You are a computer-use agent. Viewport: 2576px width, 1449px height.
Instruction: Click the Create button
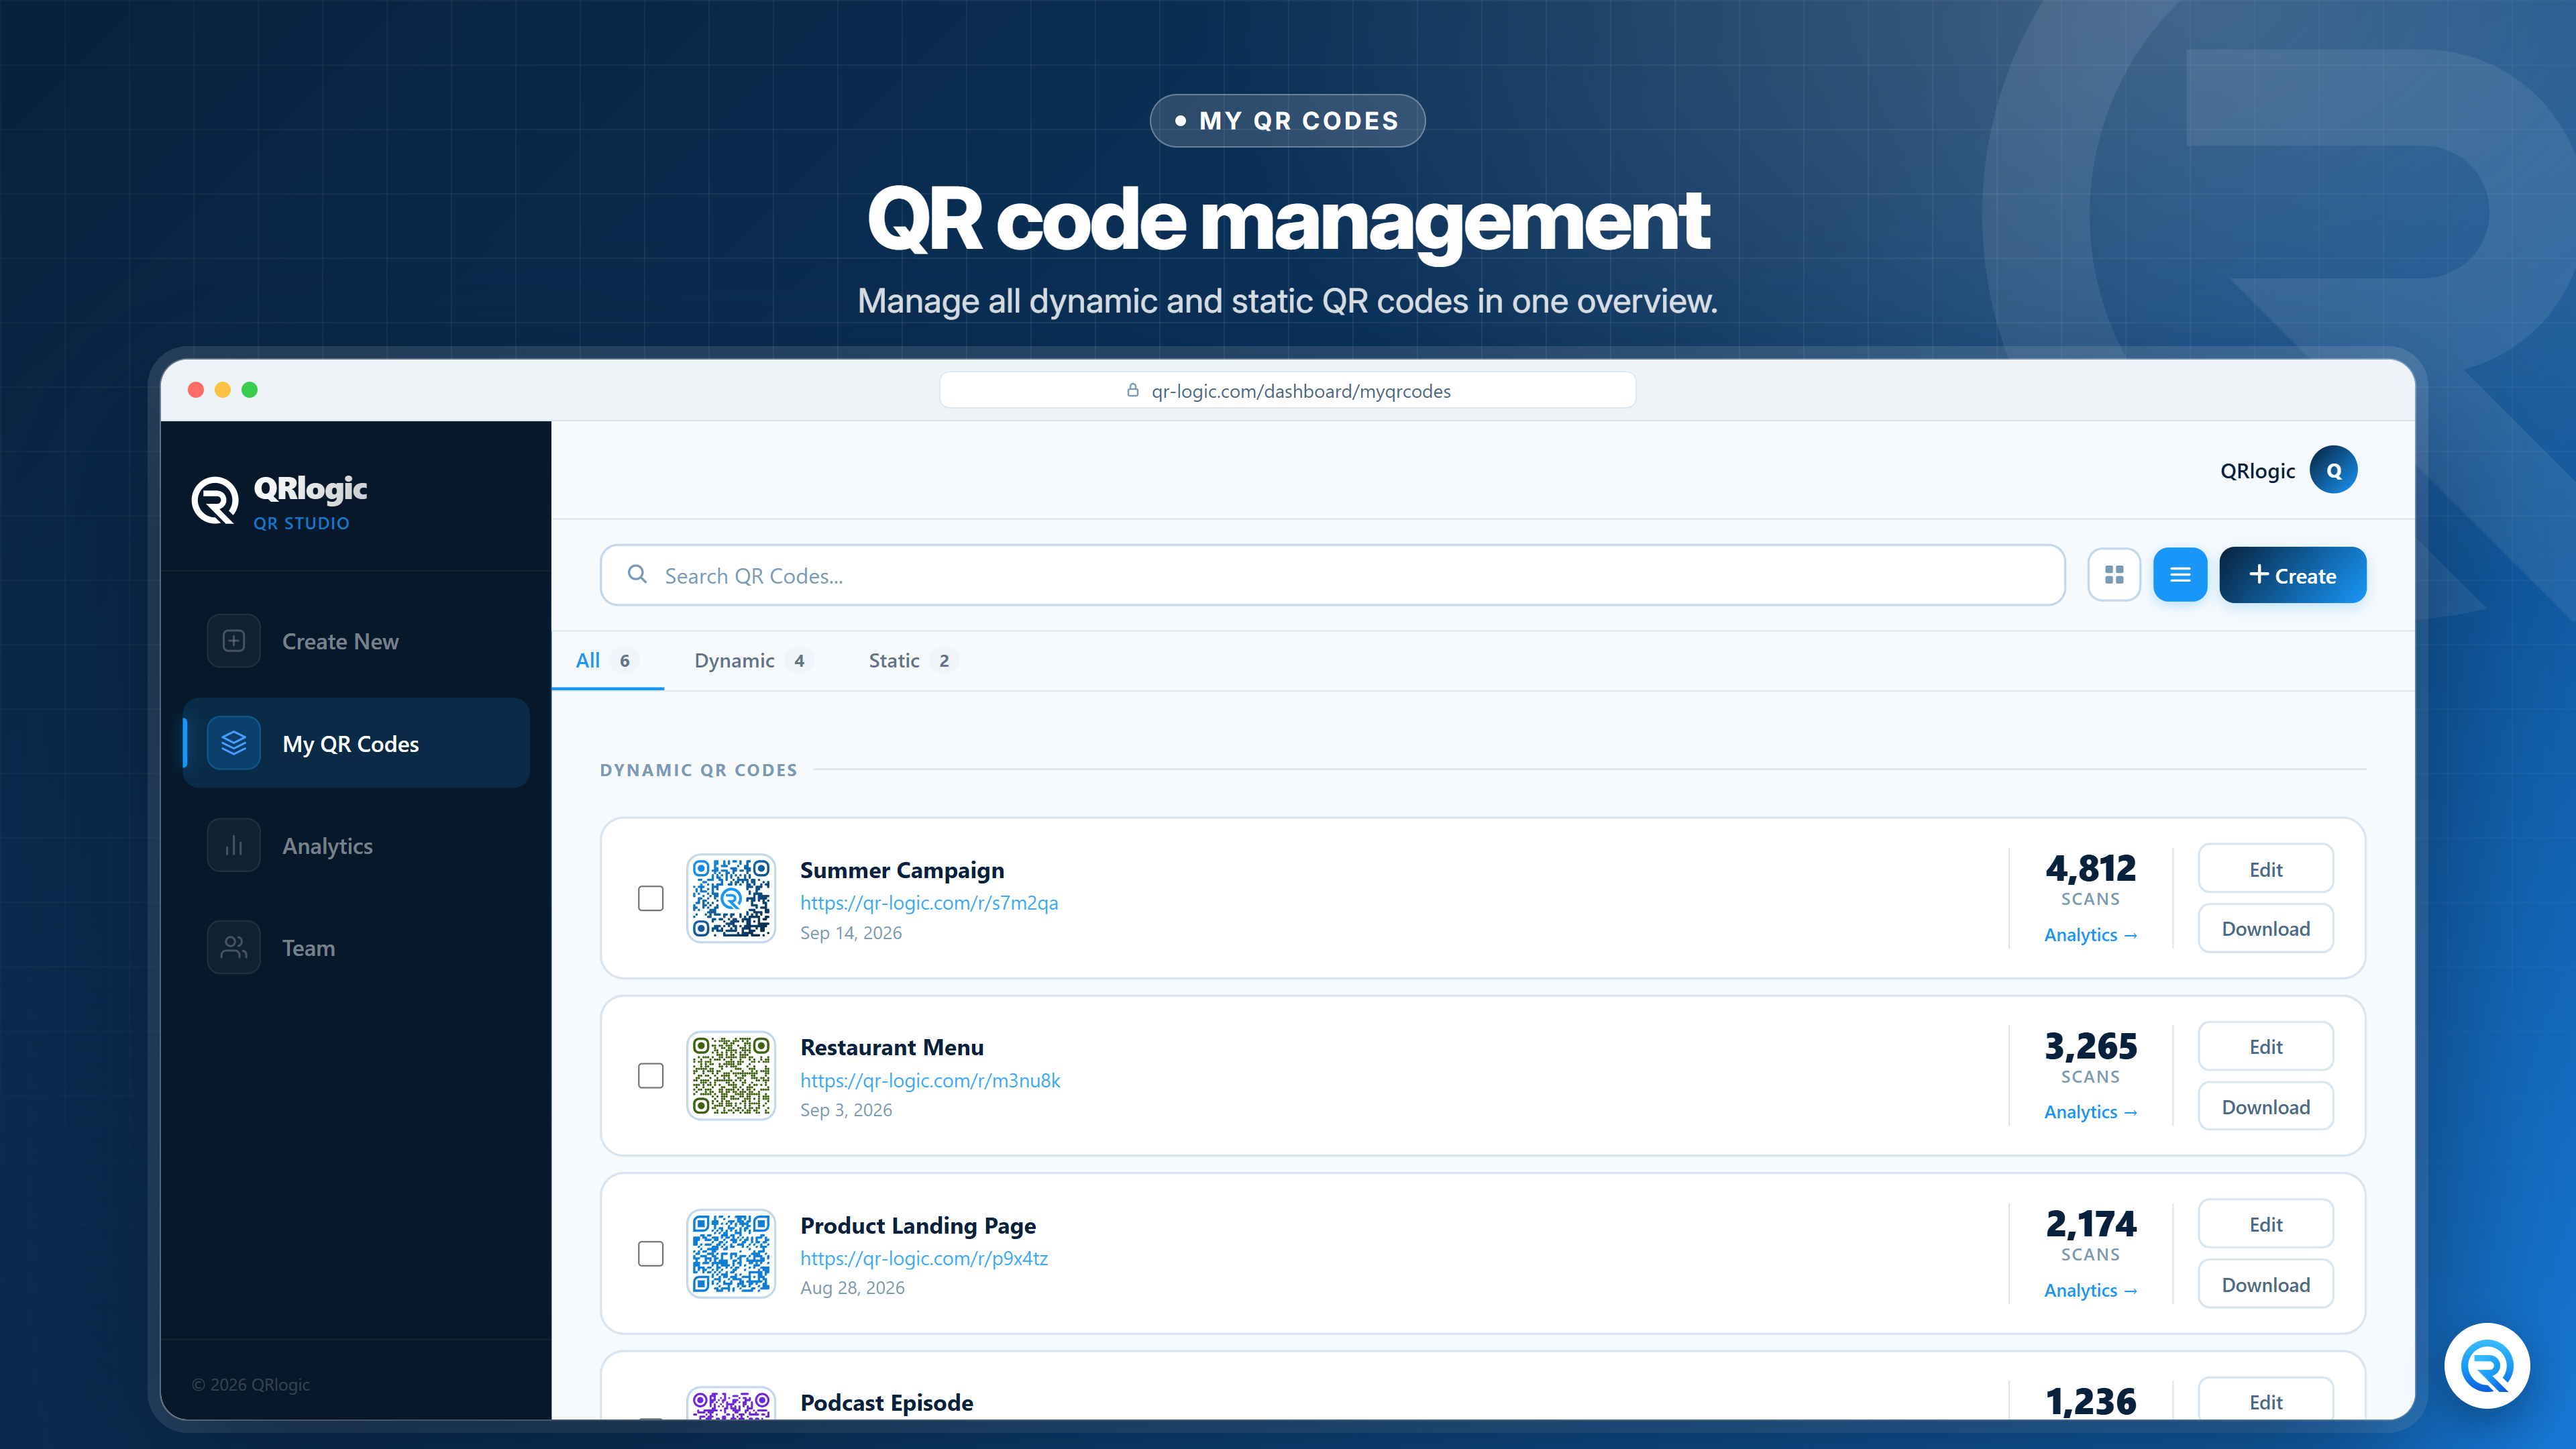point(2292,575)
